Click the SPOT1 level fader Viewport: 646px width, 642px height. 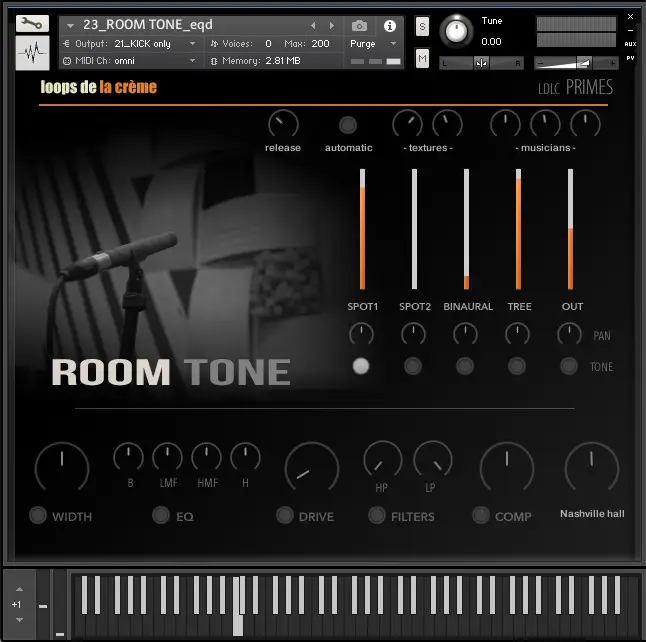coord(362,229)
